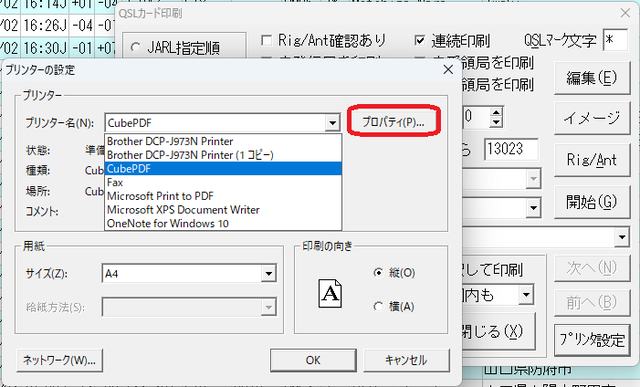This screenshot has width=640, height=387.
Task: Open the paper size A4 dropdown
Action: (268, 274)
